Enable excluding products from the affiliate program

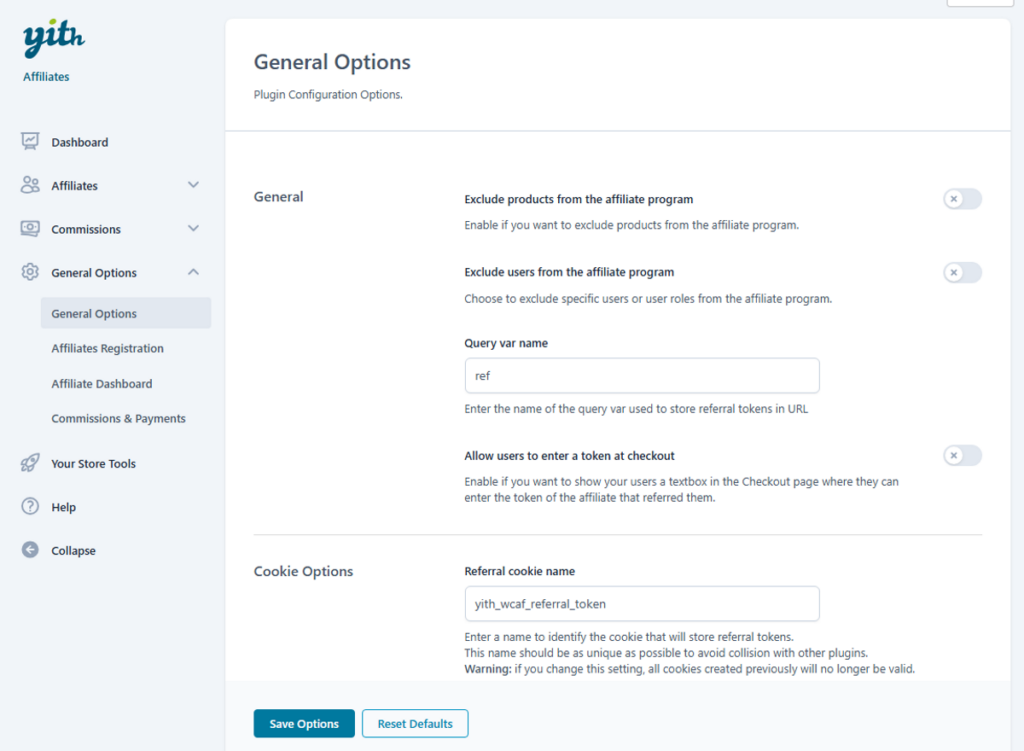coord(961,199)
